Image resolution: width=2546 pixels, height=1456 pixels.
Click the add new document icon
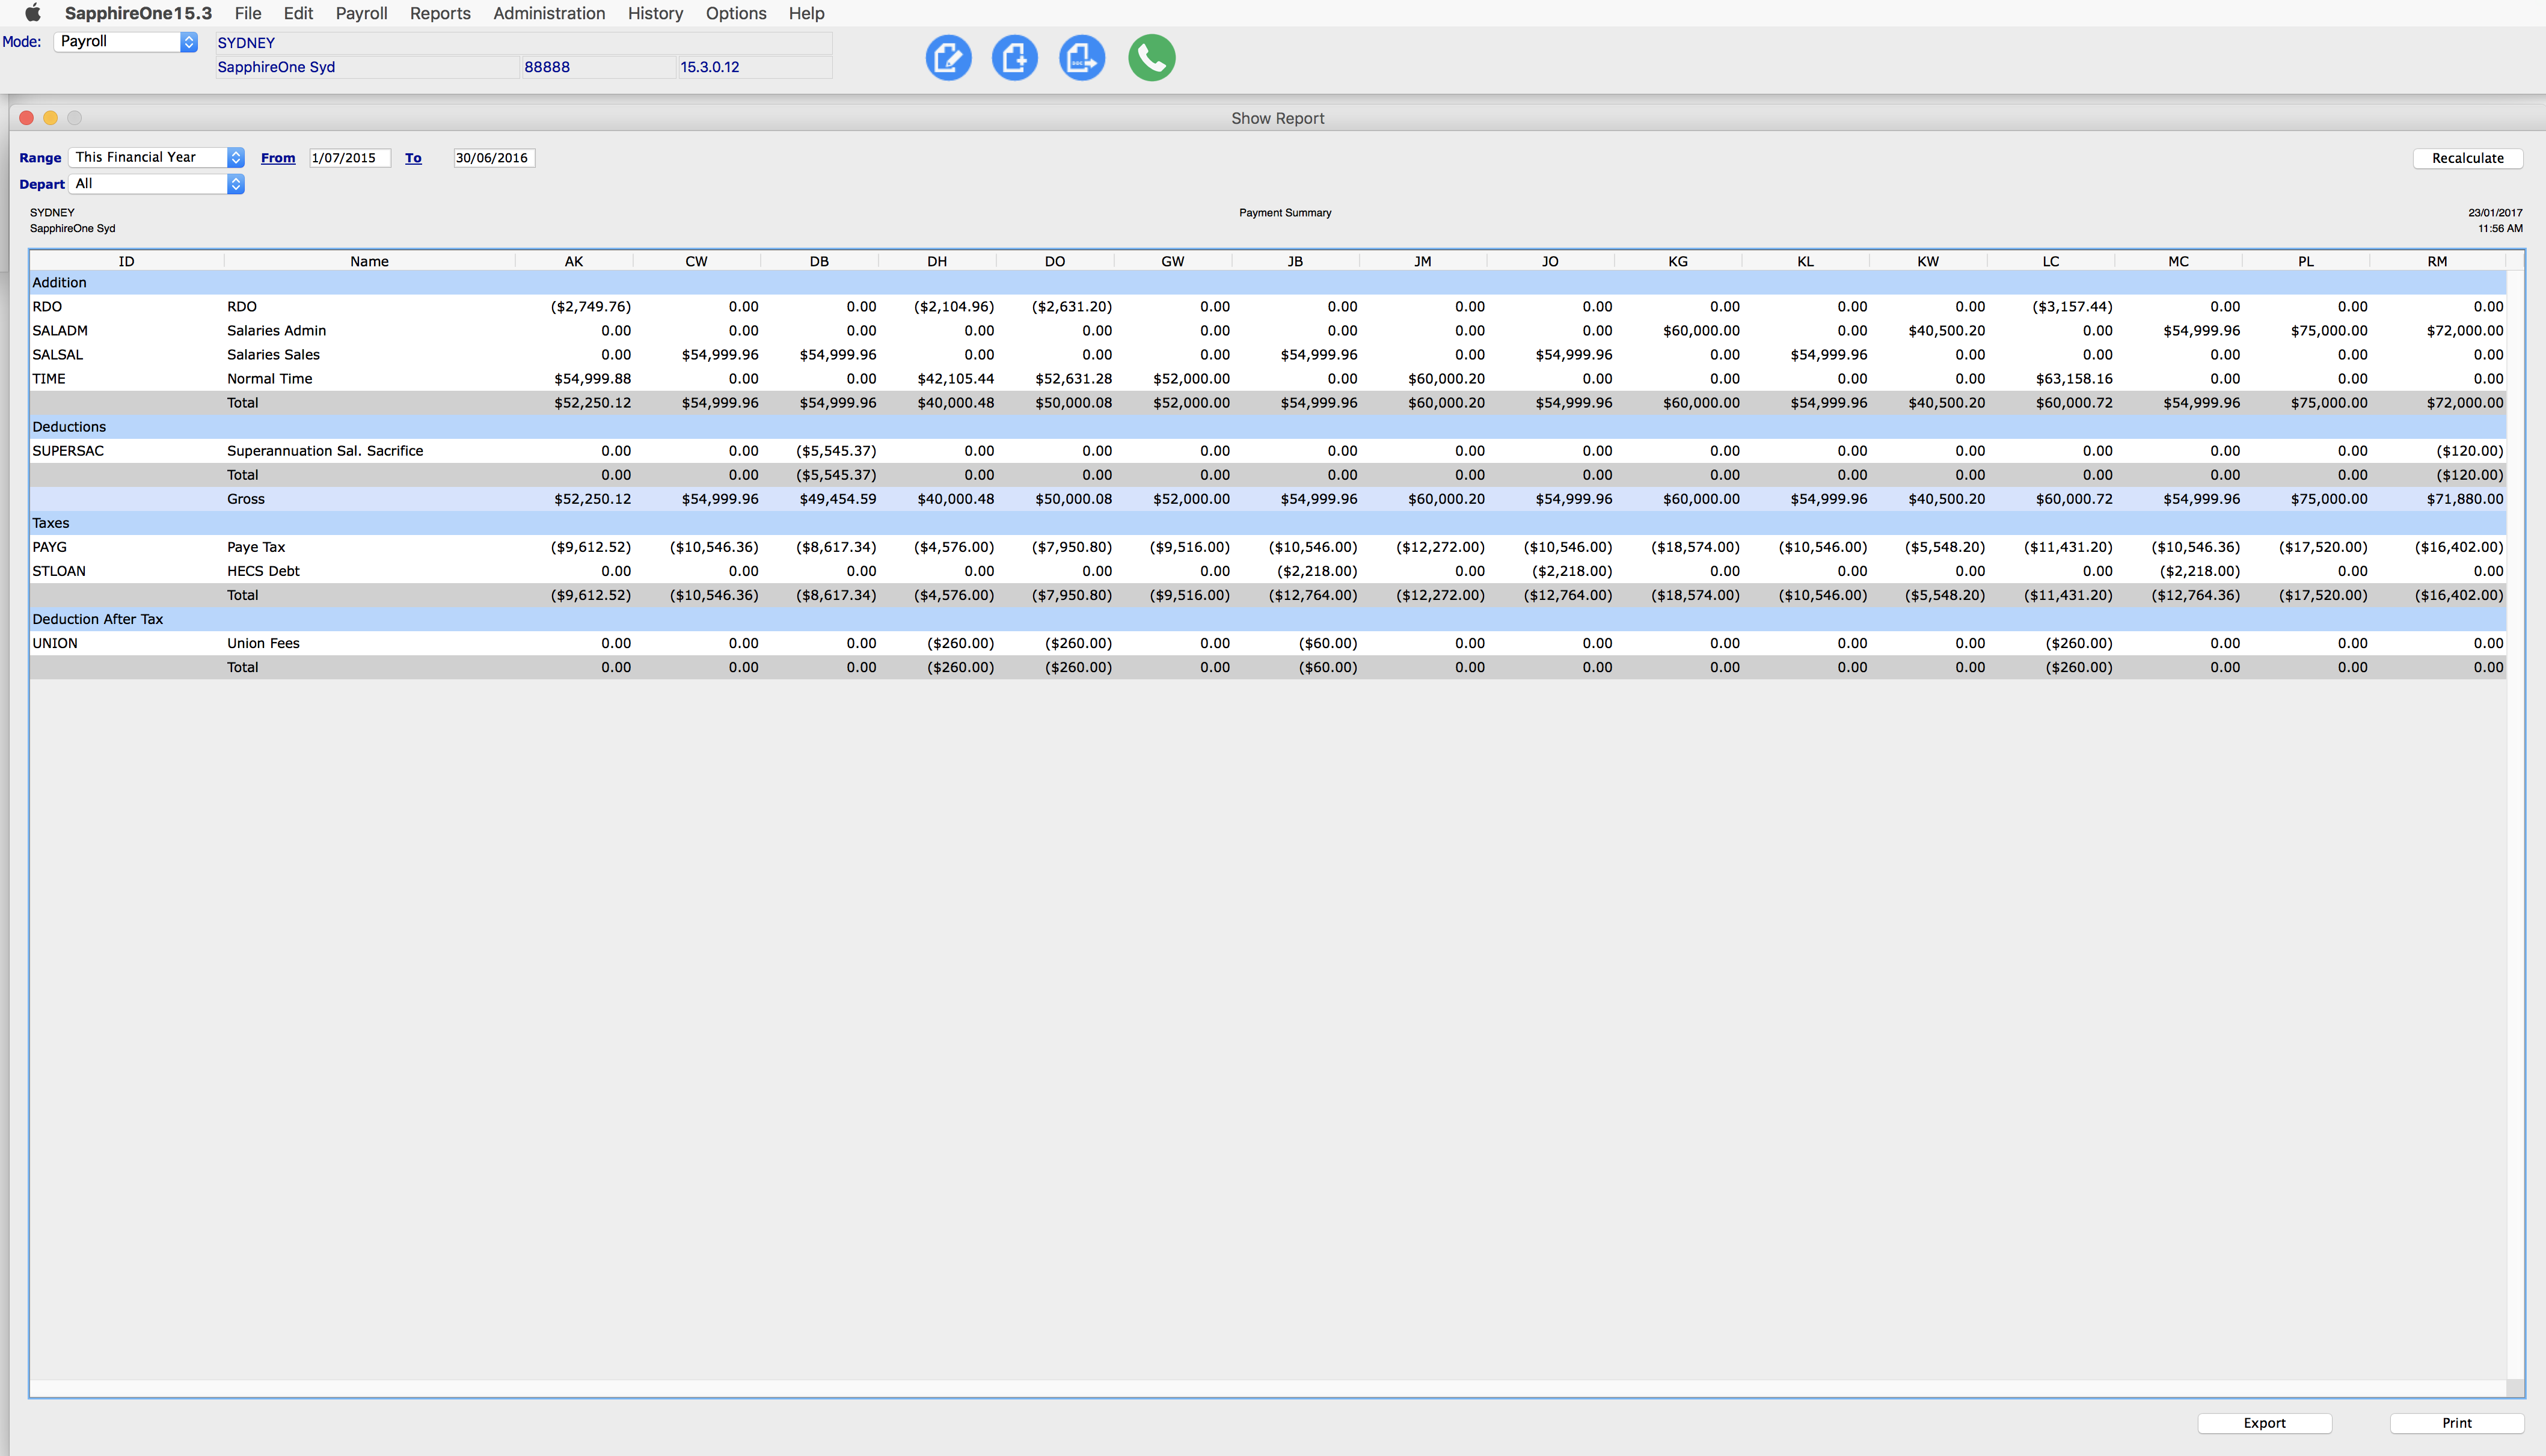pyautogui.click(x=1014, y=58)
